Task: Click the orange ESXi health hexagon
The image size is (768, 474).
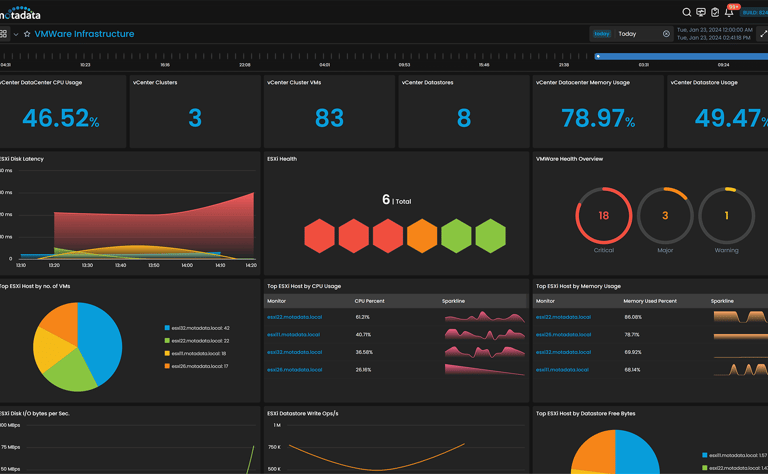Action: click(422, 236)
